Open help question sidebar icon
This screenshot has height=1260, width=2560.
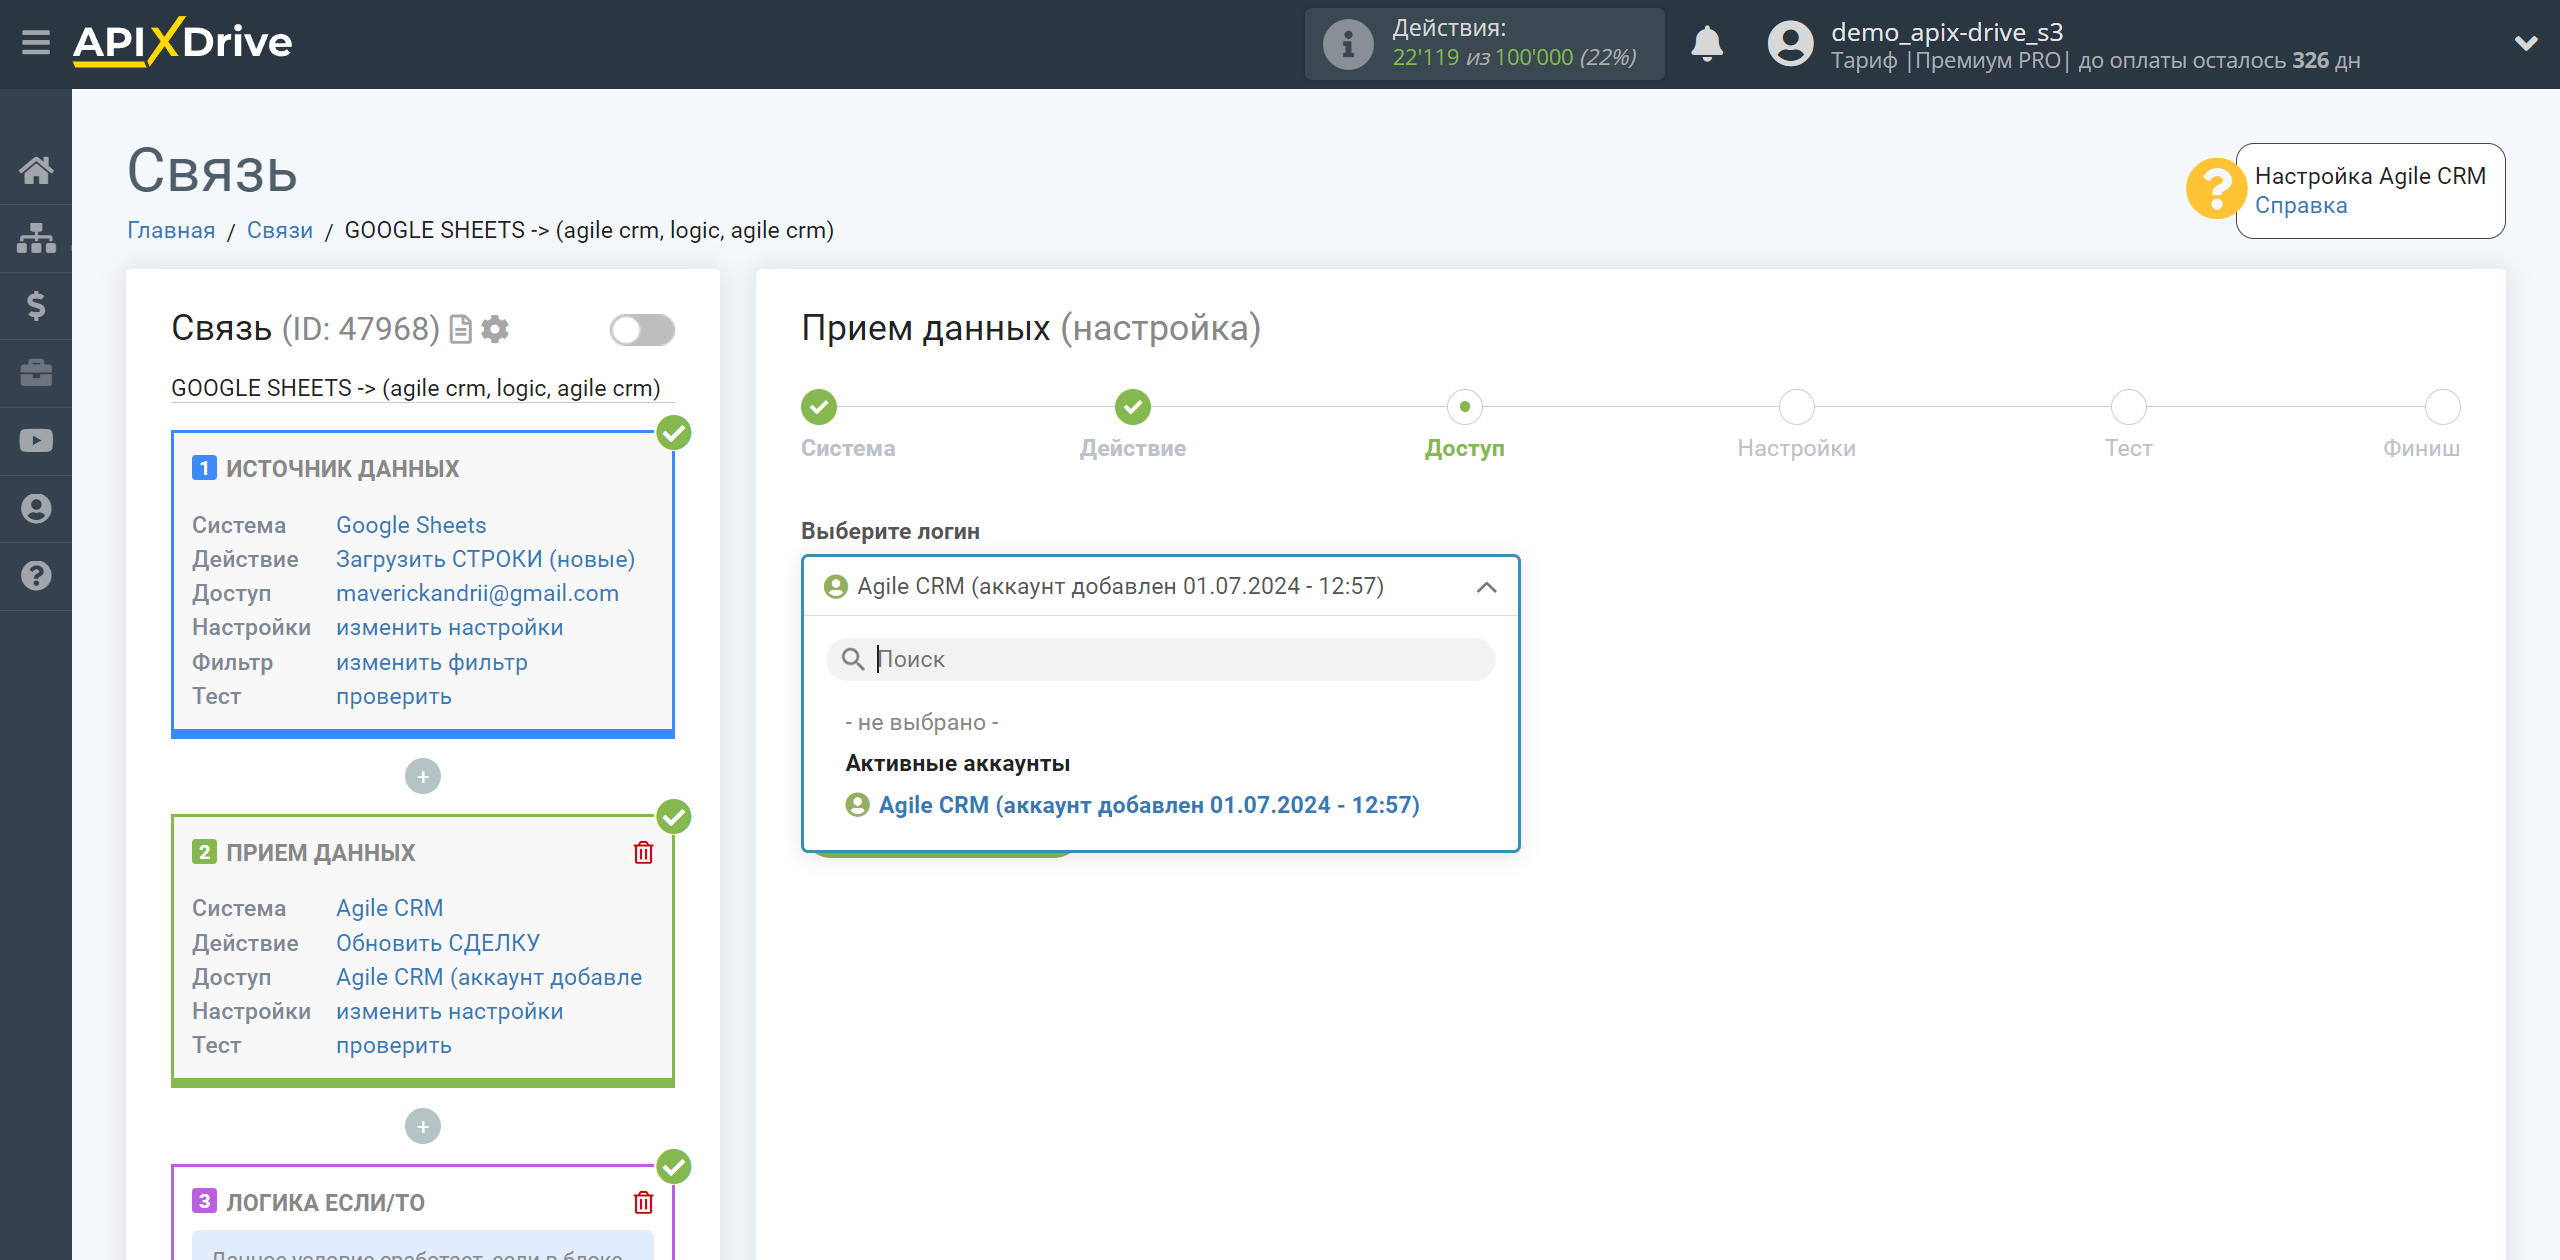(36, 576)
